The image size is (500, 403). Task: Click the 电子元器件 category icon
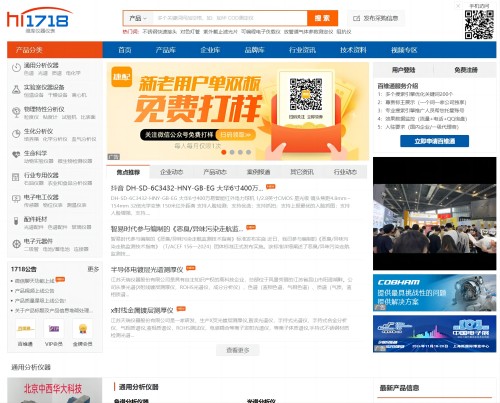16,244
